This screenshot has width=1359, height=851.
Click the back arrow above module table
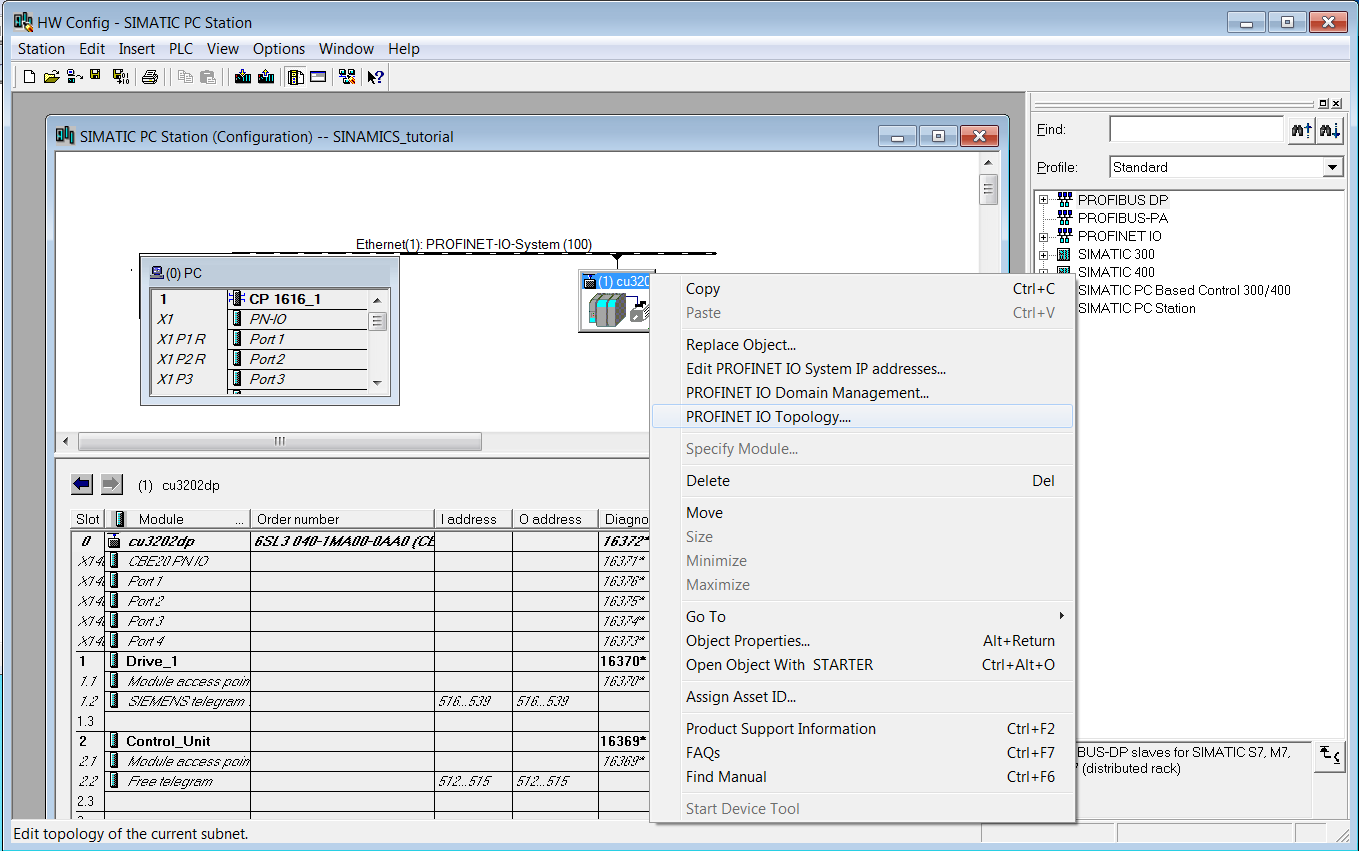[x=82, y=484]
